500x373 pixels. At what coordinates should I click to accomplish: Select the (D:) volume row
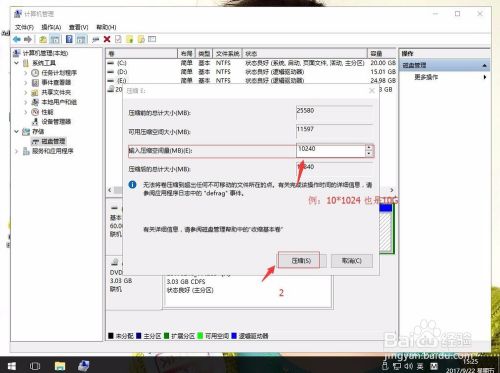[x=252, y=72]
